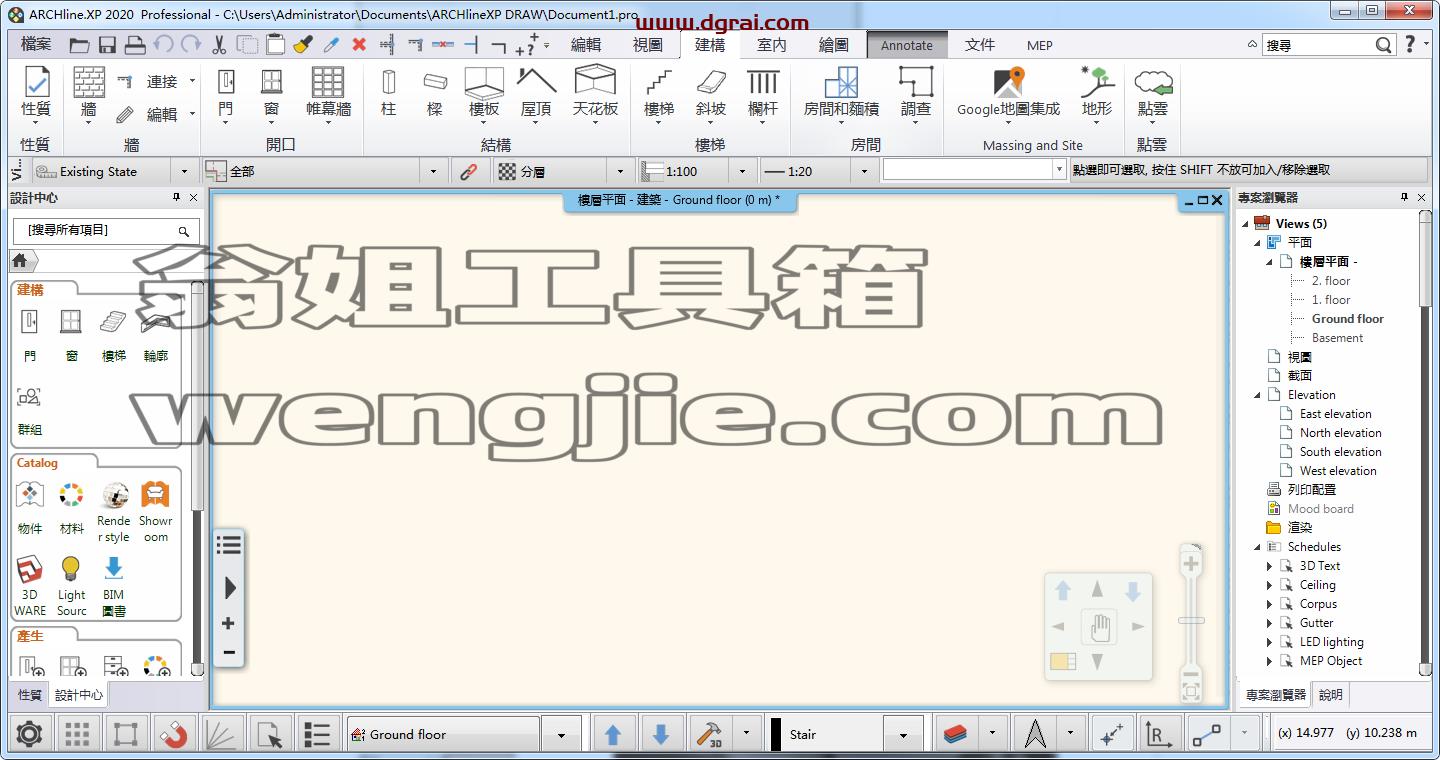Viewport: 1440px width, 760px height.
Task: Toggle the selection cursor mode button
Action: [x=269, y=735]
